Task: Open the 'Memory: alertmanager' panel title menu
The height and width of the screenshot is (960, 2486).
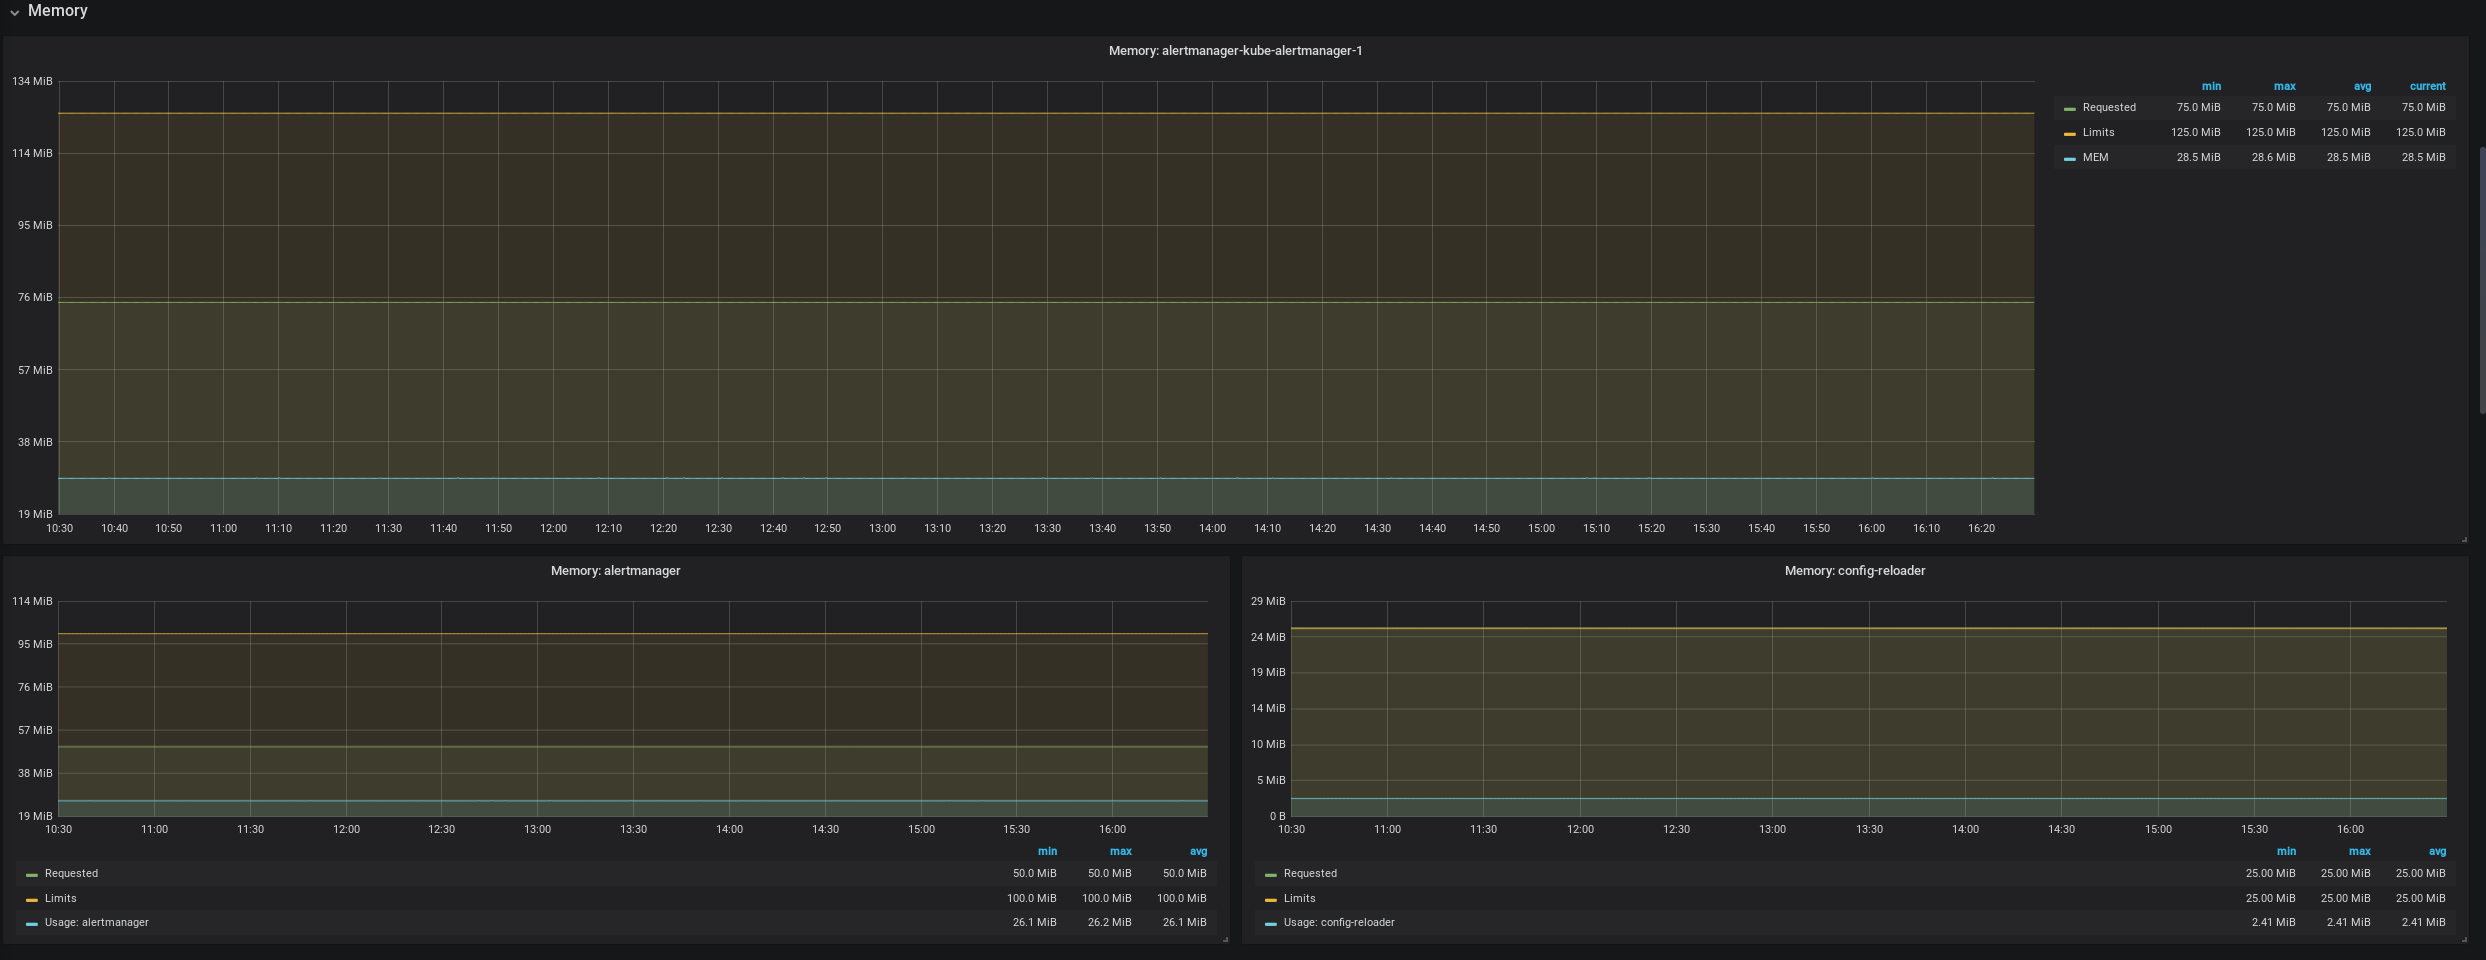Action: pyautogui.click(x=615, y=571)
